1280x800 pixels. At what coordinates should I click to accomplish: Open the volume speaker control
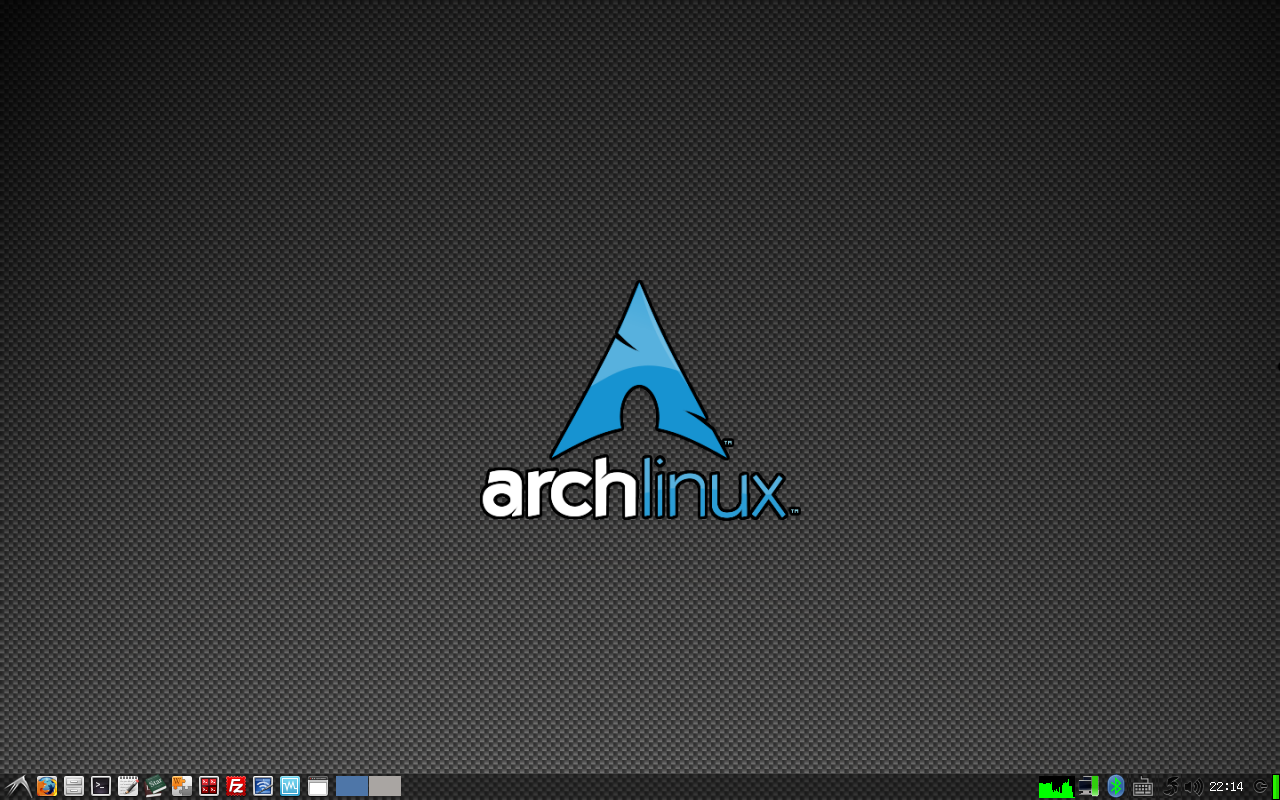point(1193,787)
